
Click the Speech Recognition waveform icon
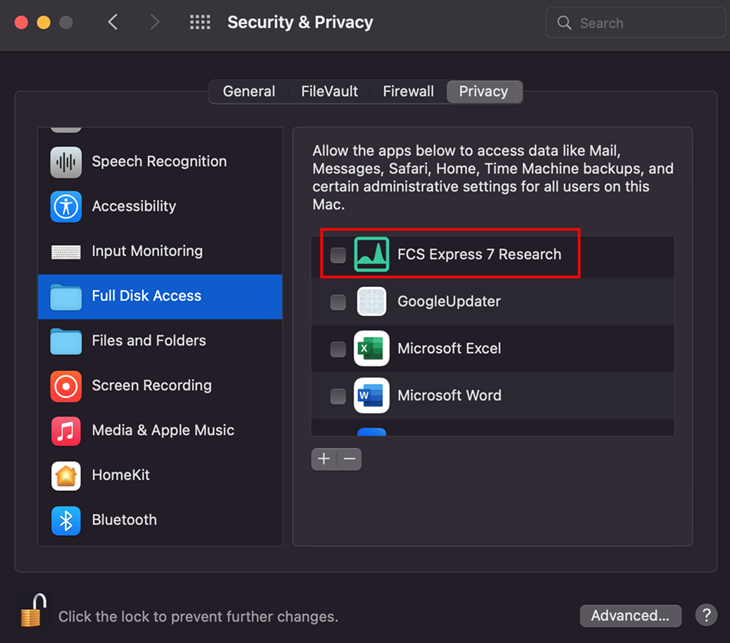tap(66, 161)
